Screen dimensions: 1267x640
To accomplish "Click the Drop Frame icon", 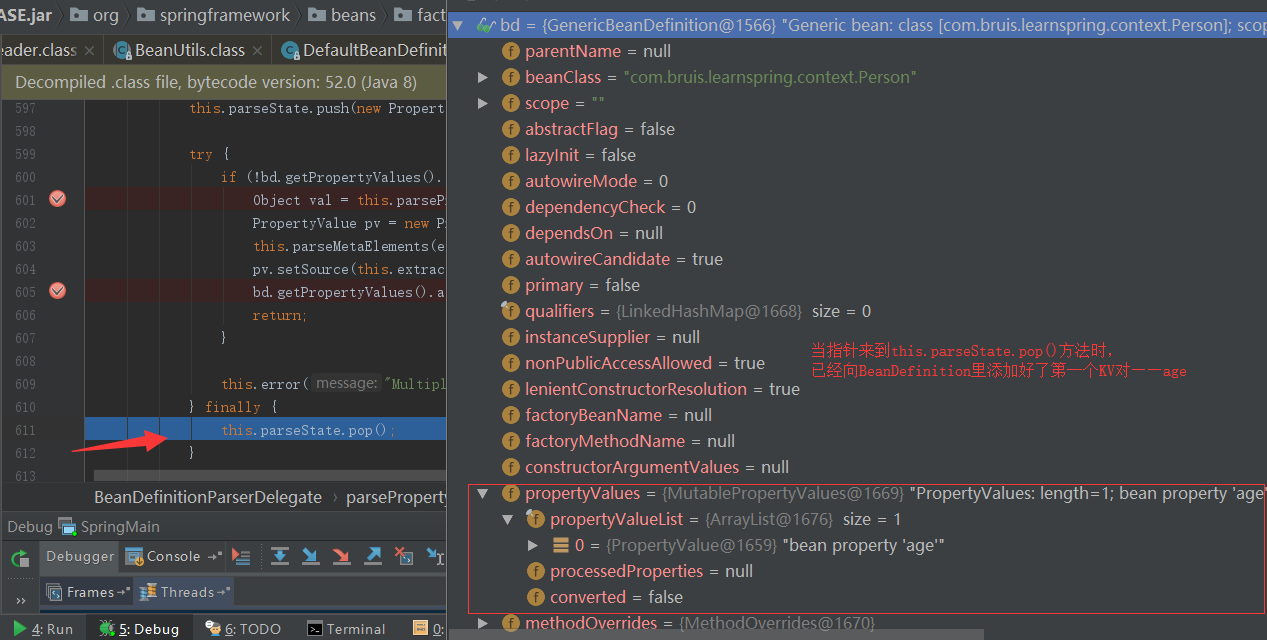I will click(404, 556).
